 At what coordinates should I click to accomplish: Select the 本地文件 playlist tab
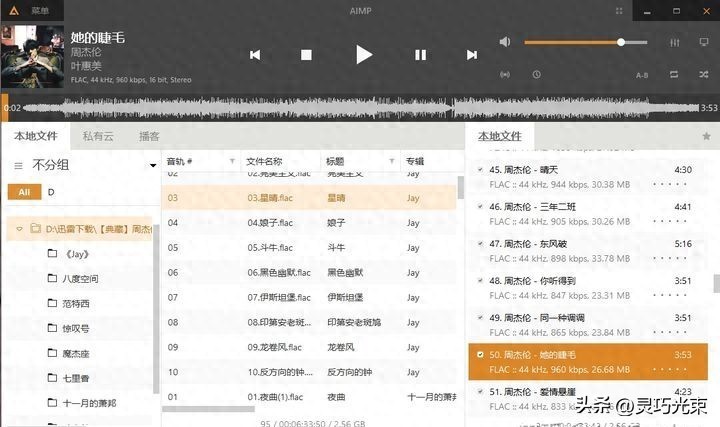pyautogui.click(x=500, y=136)
